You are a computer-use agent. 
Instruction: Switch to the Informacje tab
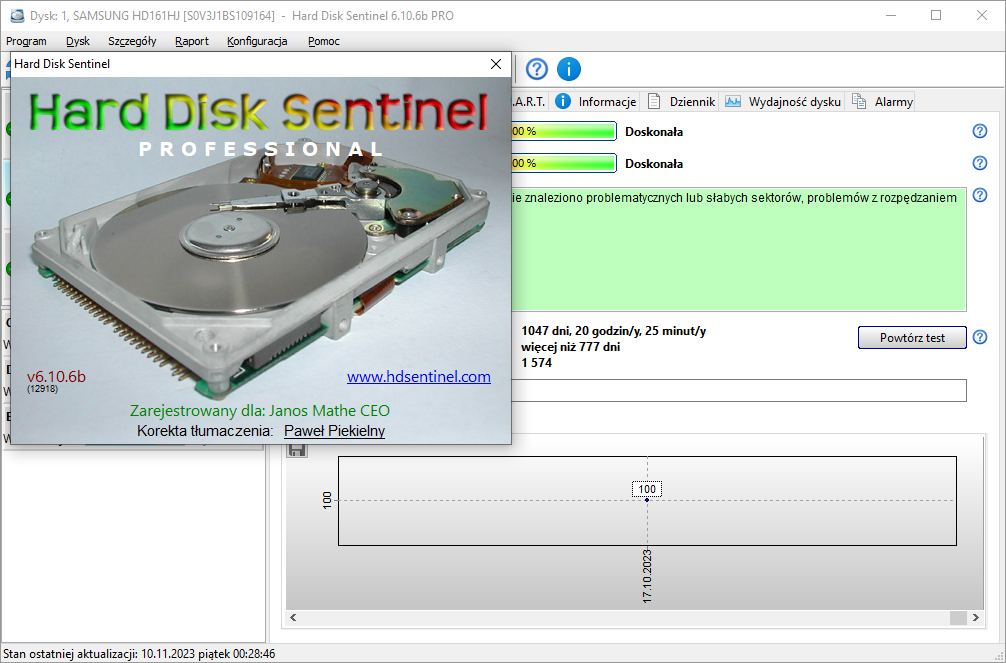(x=596, y=101)
